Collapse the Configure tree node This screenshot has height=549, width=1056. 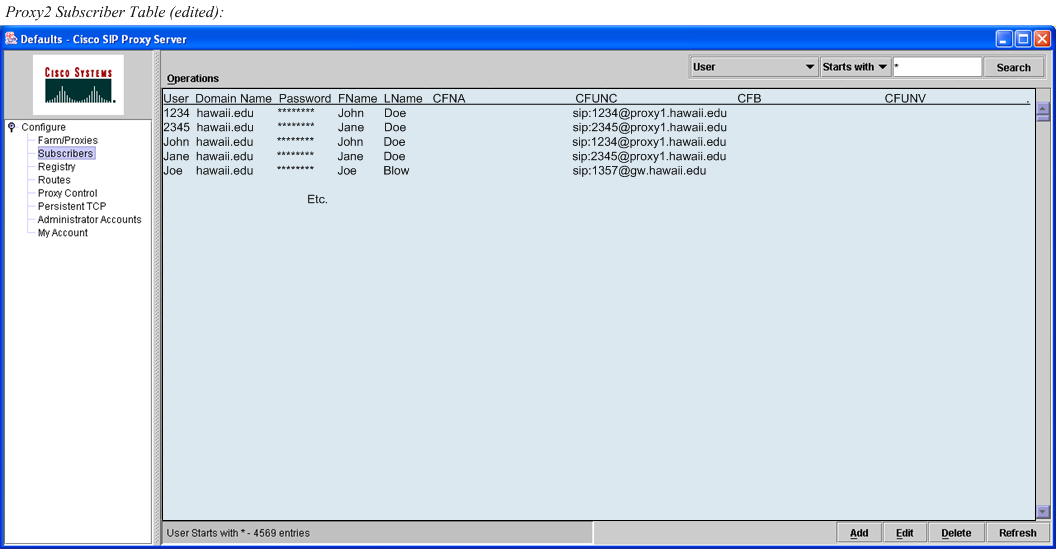tap(11, 127)
